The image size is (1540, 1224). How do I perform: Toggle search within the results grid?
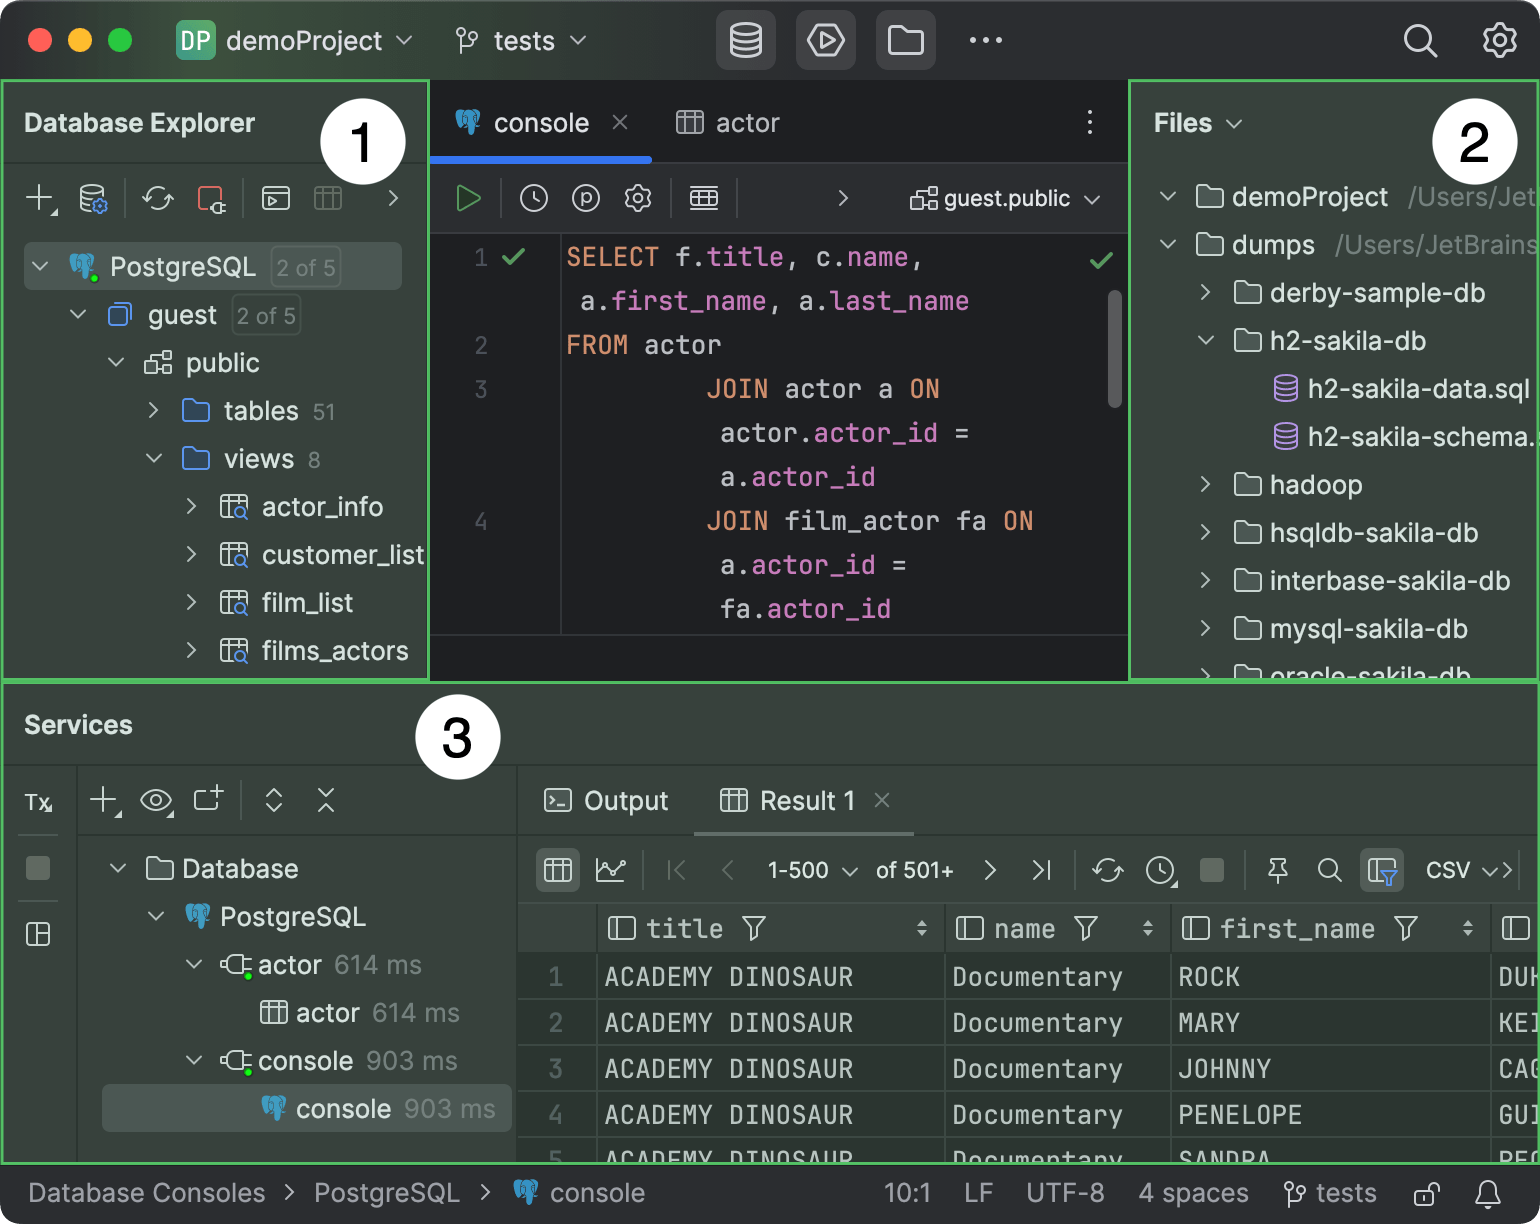tap(1330, 870)
